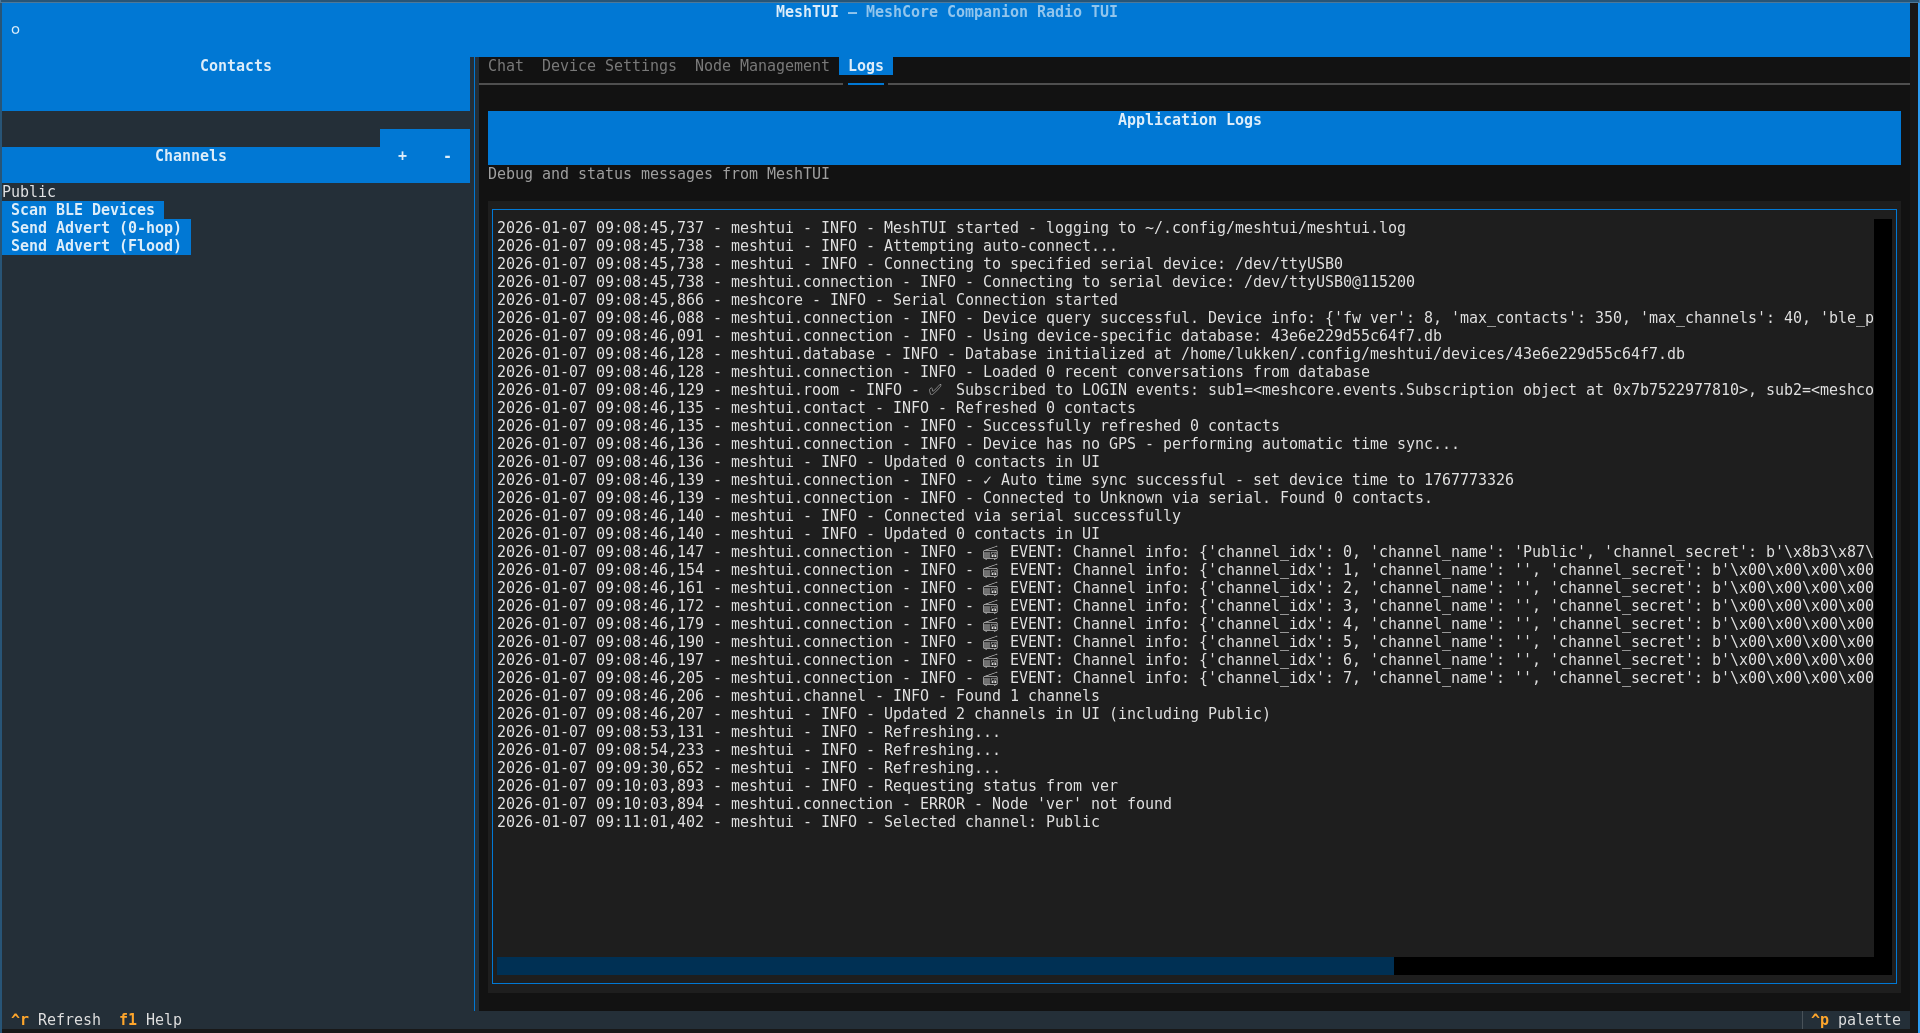Open Help from the footer
The width and height of the screenshot is (1920, 1033).
click(x=151, y=1019)
